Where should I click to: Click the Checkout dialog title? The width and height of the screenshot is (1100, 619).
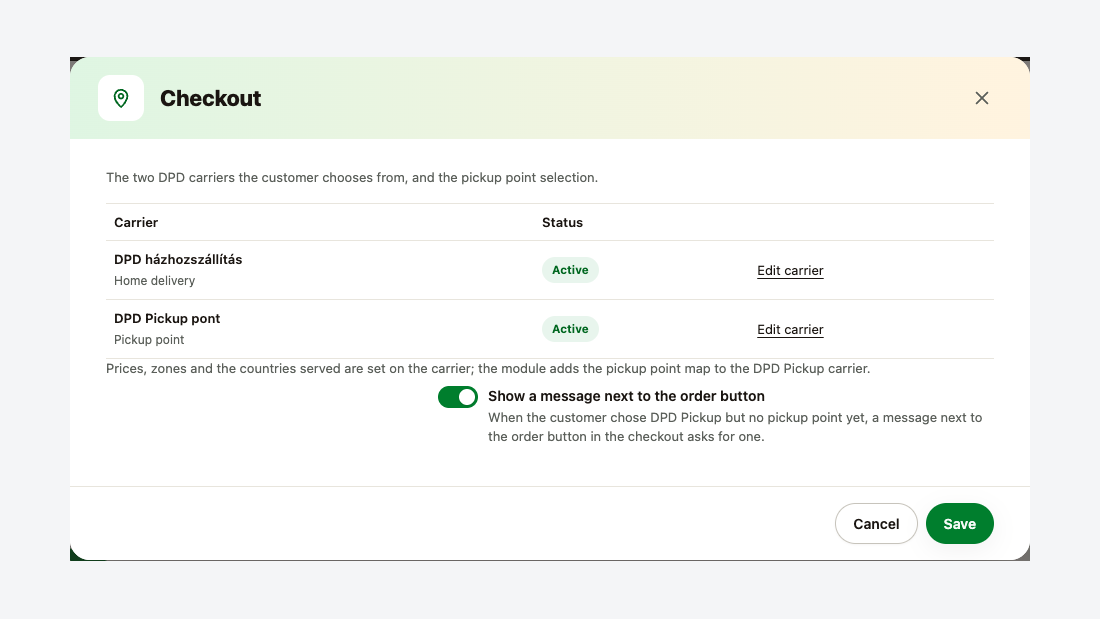pos(210,98)
